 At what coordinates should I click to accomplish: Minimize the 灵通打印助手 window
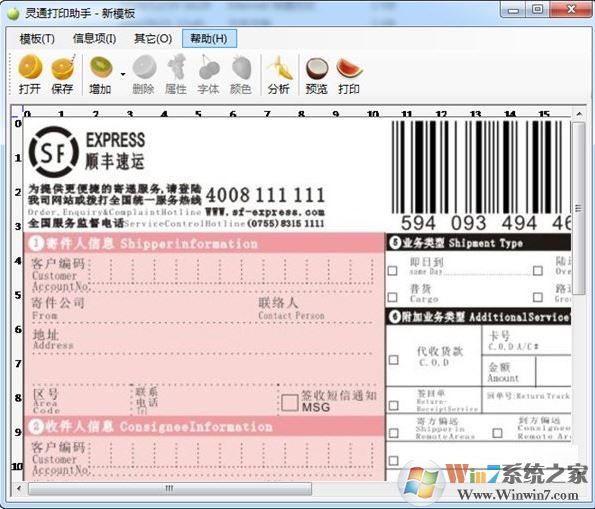coord(514,10)
